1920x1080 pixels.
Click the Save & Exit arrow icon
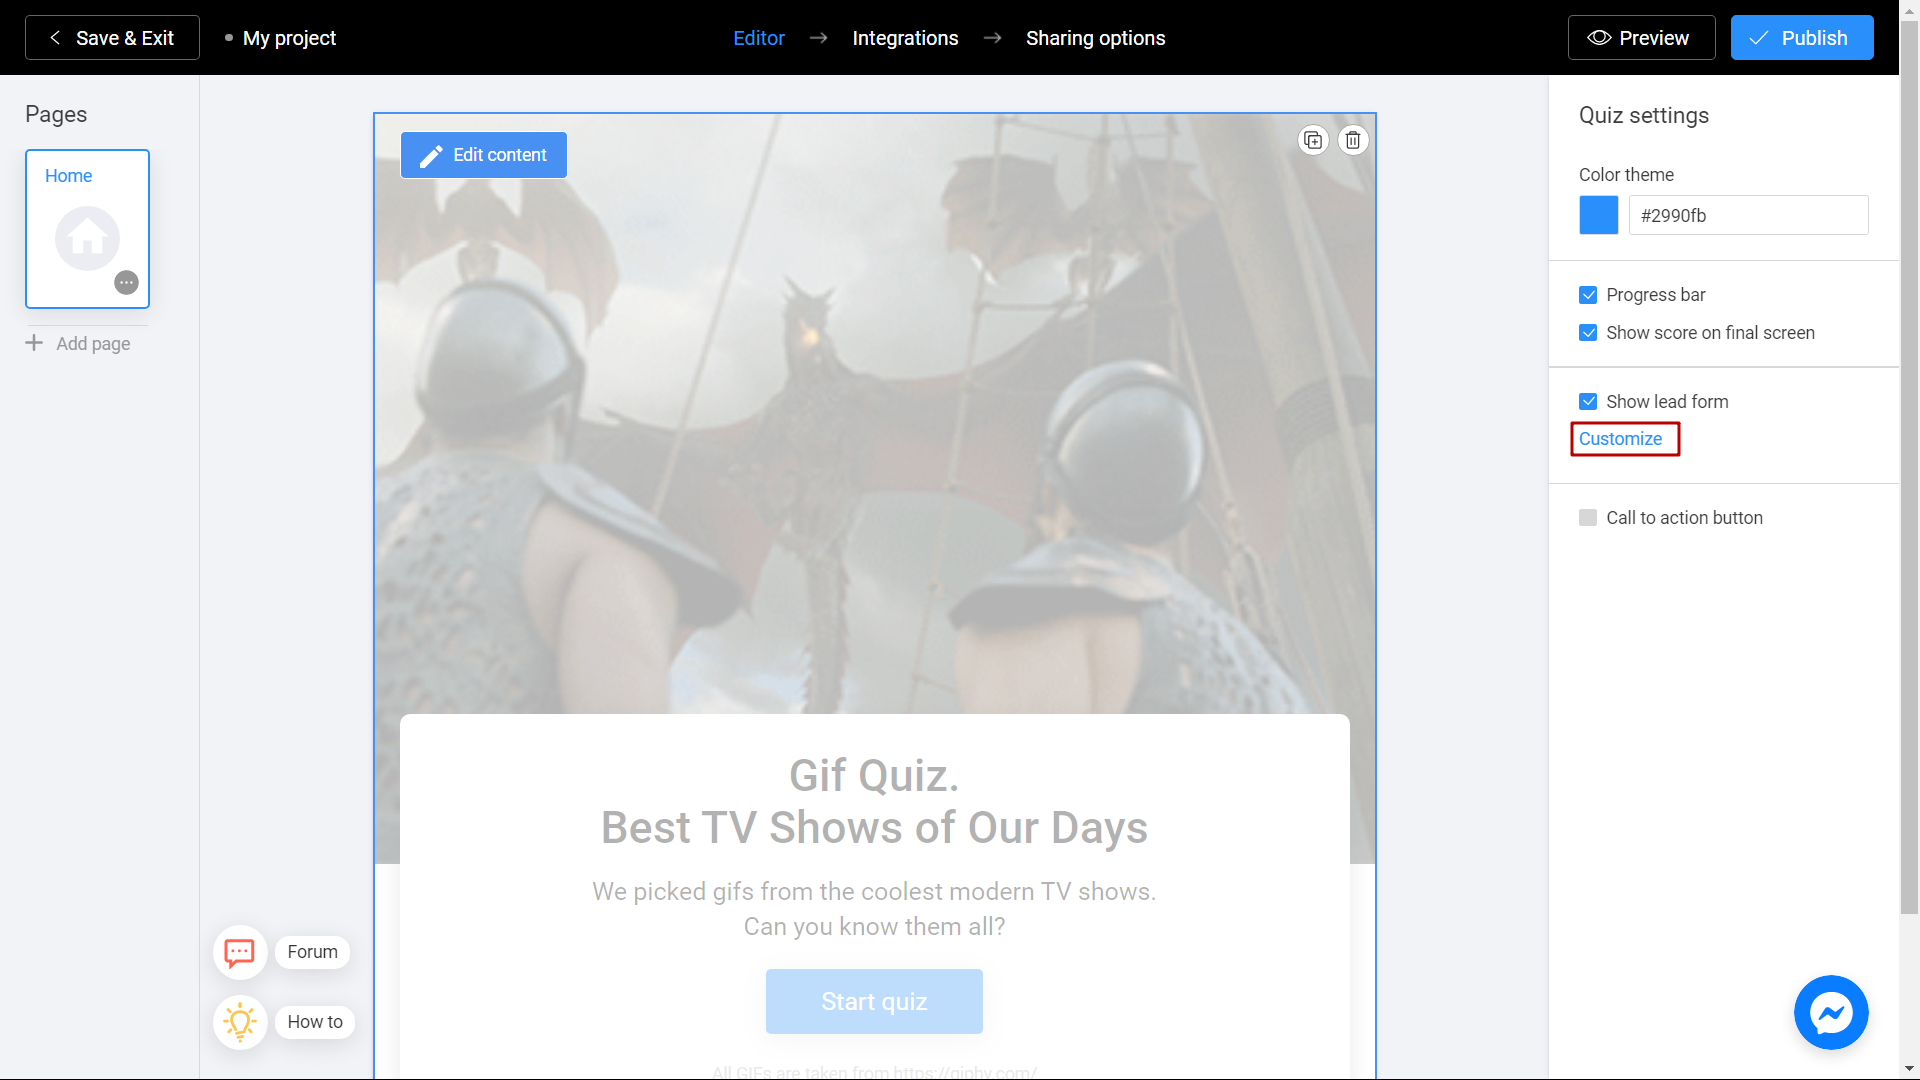53,37
